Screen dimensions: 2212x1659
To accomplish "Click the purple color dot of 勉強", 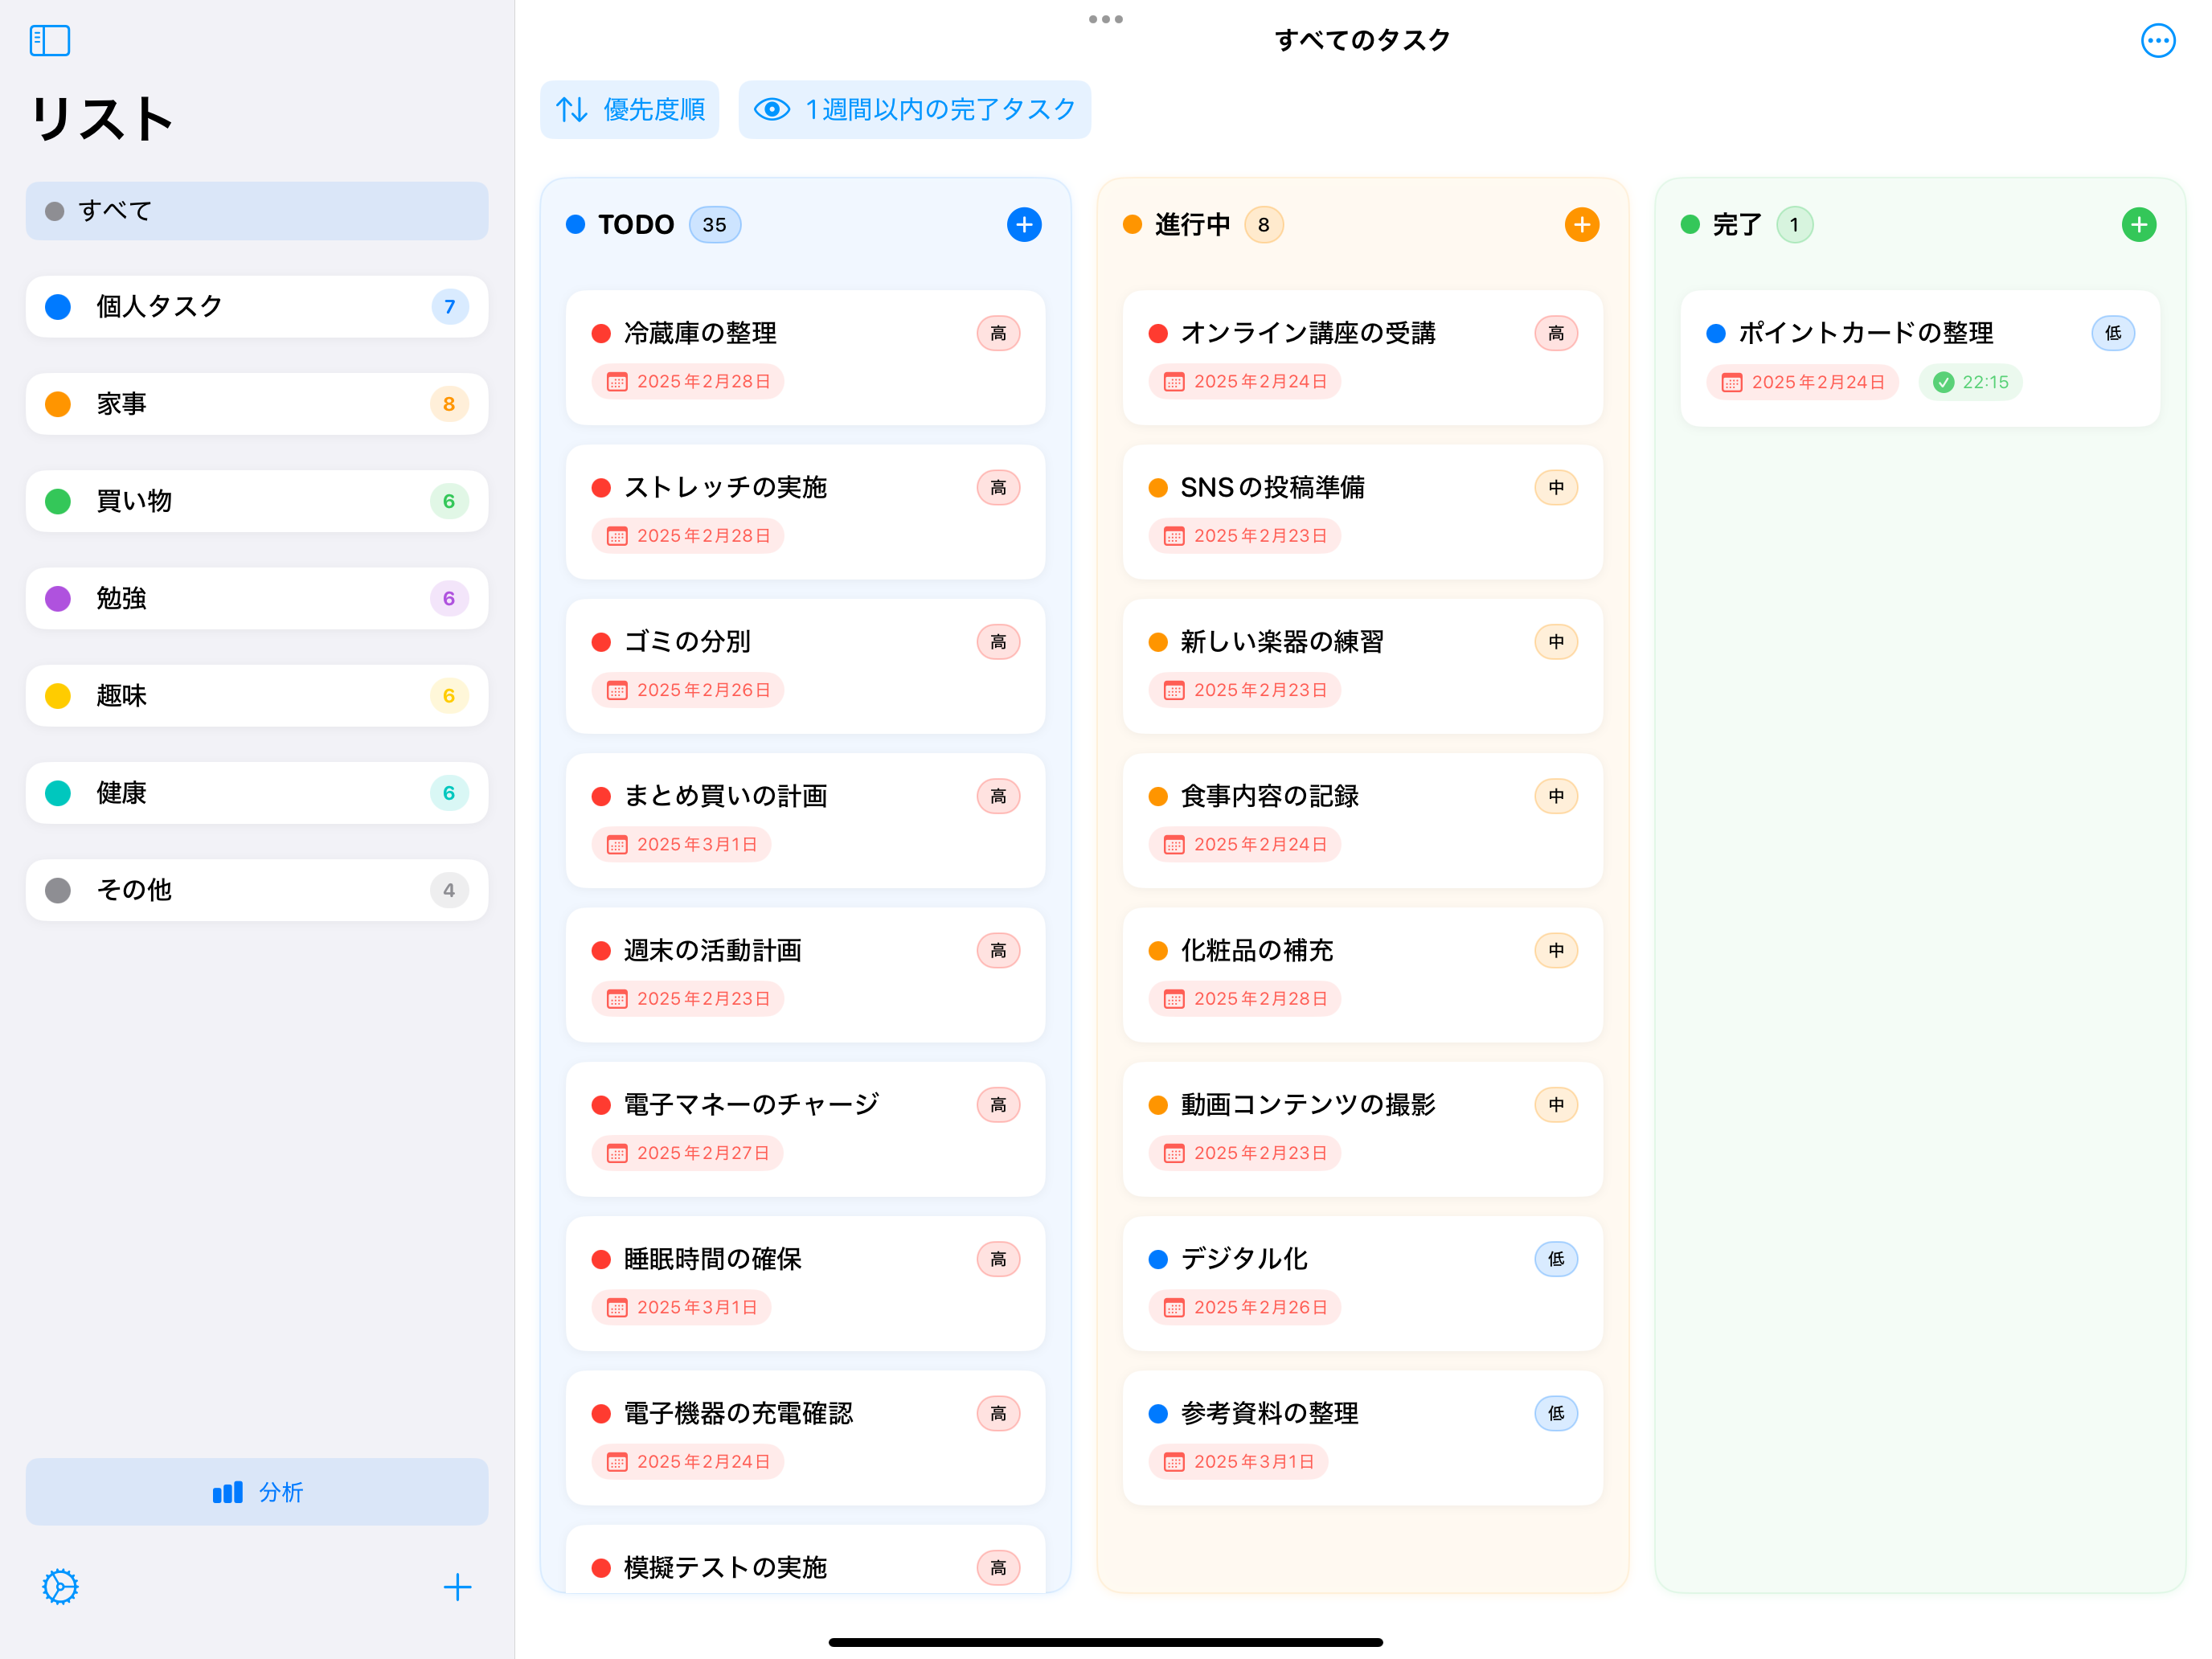I will 58,598.
